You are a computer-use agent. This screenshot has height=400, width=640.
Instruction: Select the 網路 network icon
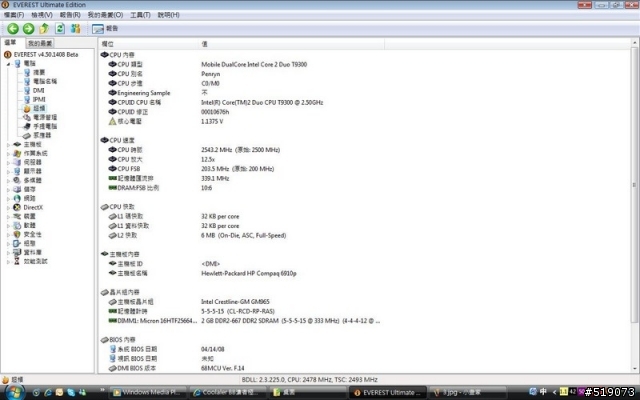(17, 198)
